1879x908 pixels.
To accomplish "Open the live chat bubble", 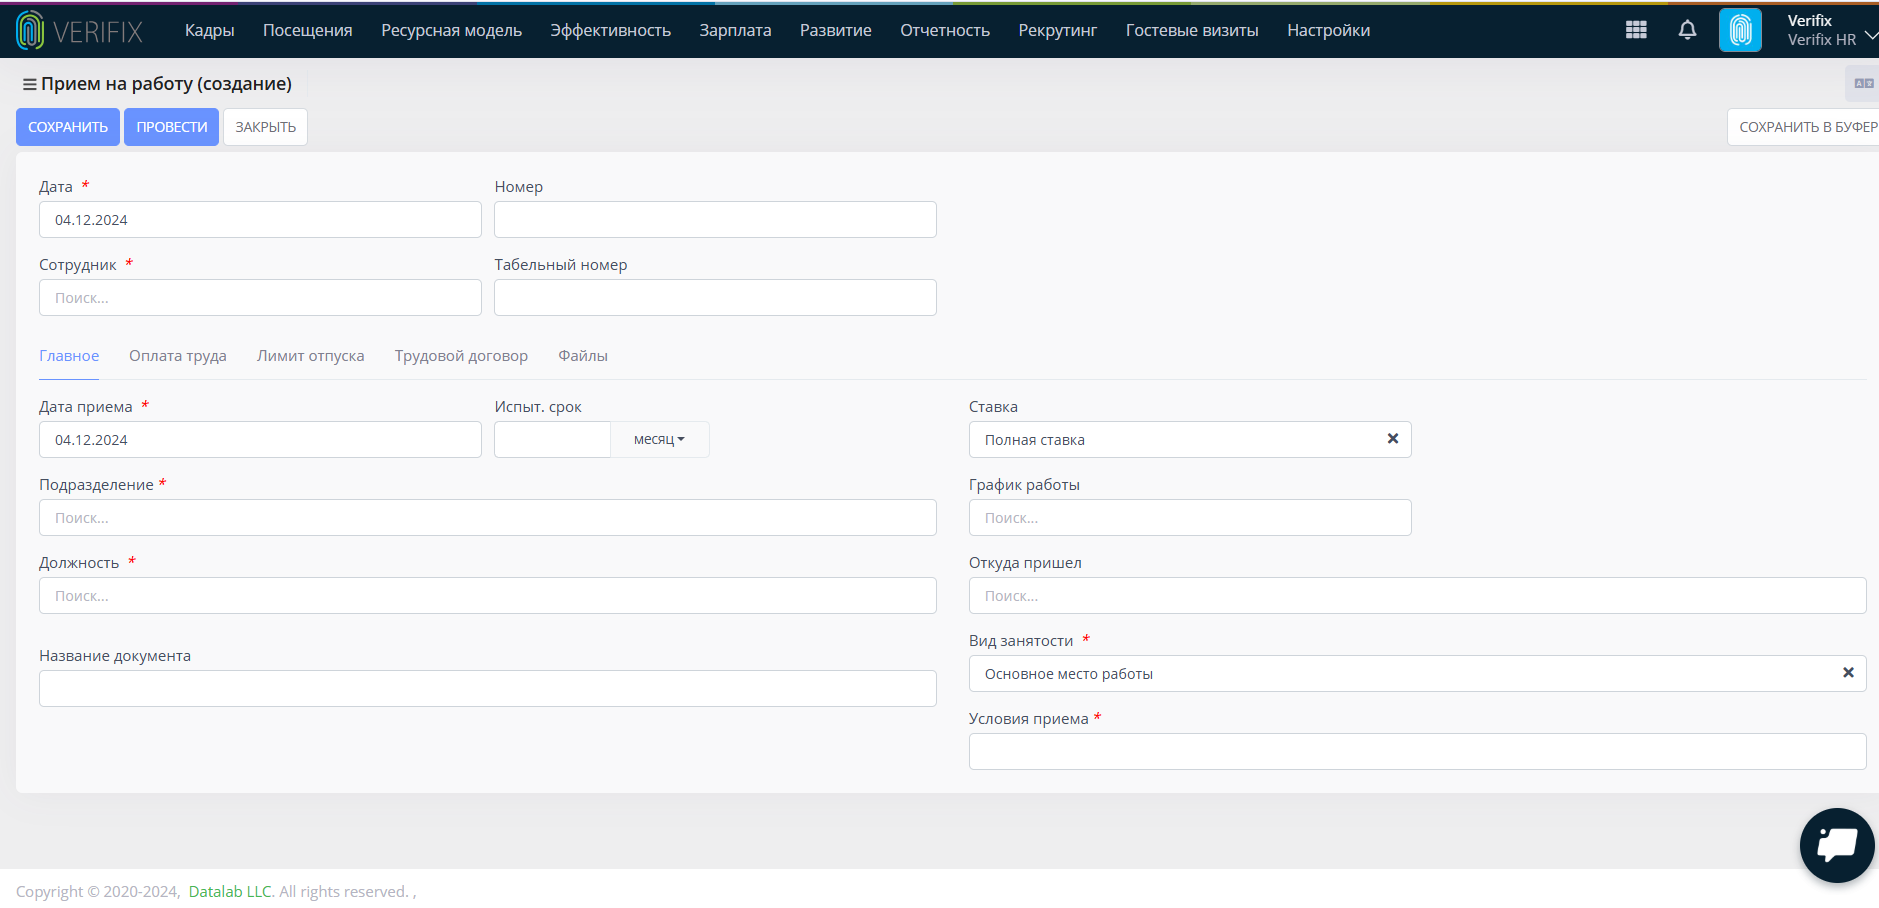I will coord(1837,845).
